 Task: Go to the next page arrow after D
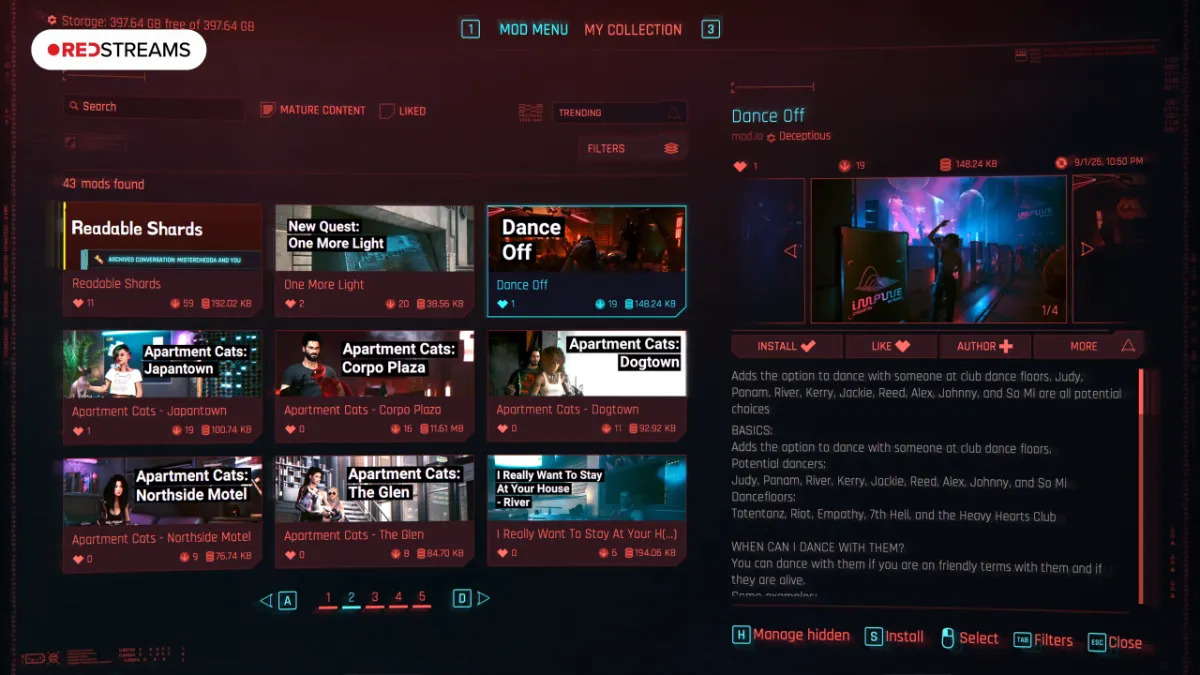pyautogui.click(x=484, y=599)
